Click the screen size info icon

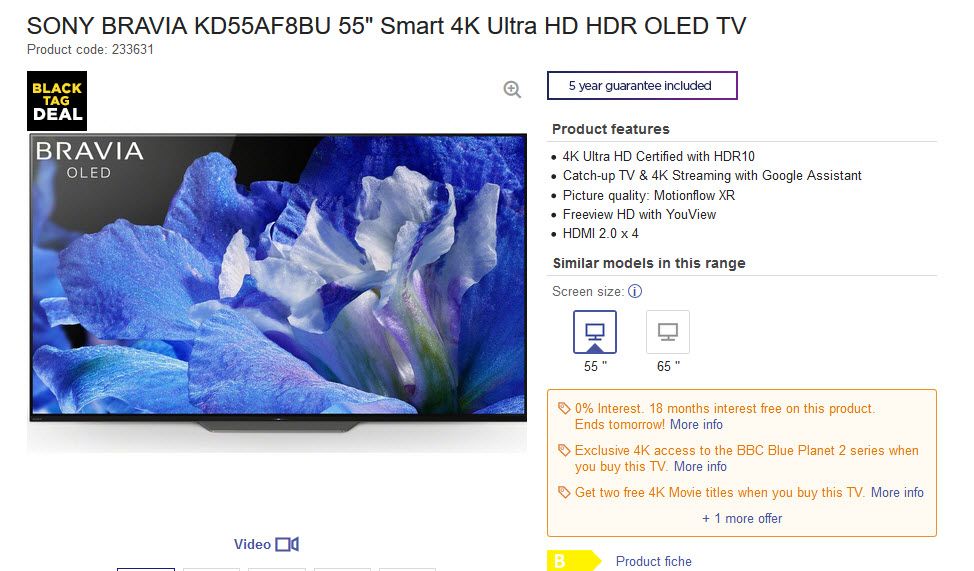(x=634, y=291)
